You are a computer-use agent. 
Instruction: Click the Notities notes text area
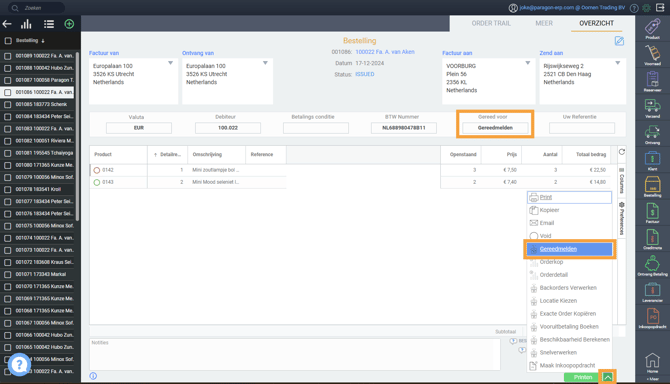coord(294,355)
